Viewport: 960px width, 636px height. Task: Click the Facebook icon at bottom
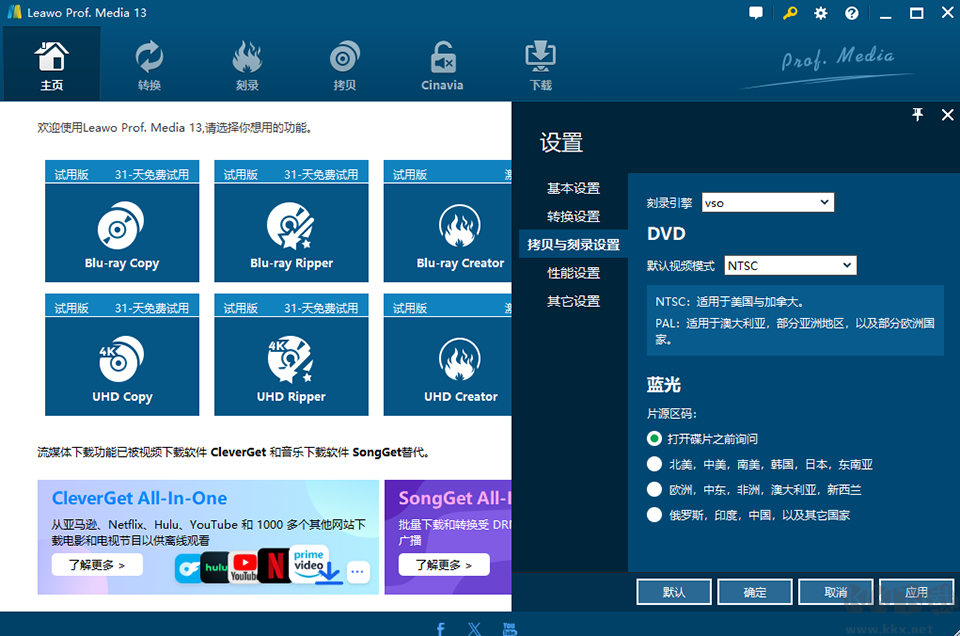point(441,629)
